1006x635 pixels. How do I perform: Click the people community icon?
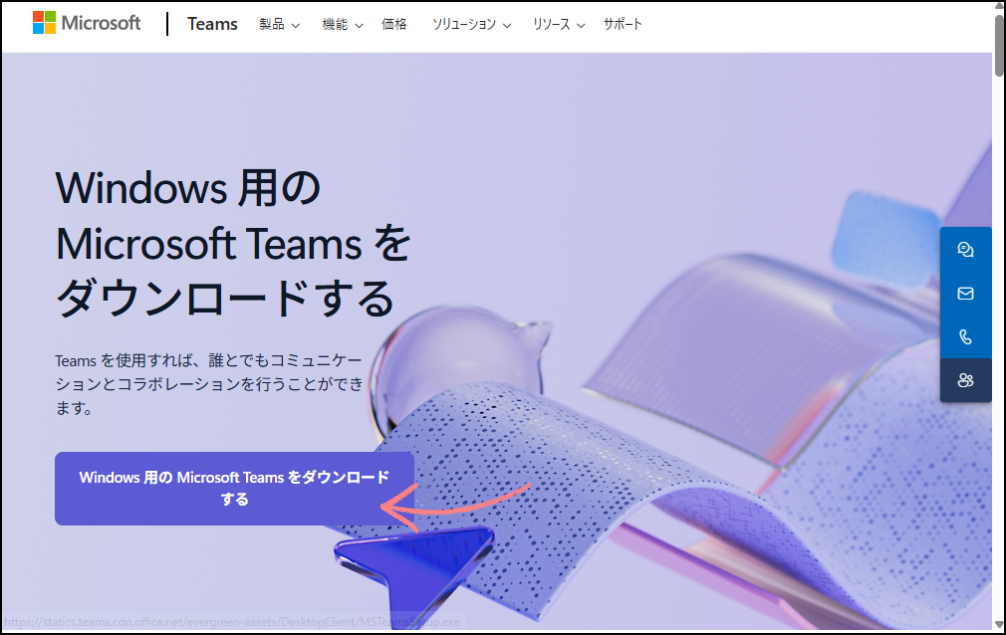tap(965, 380)
